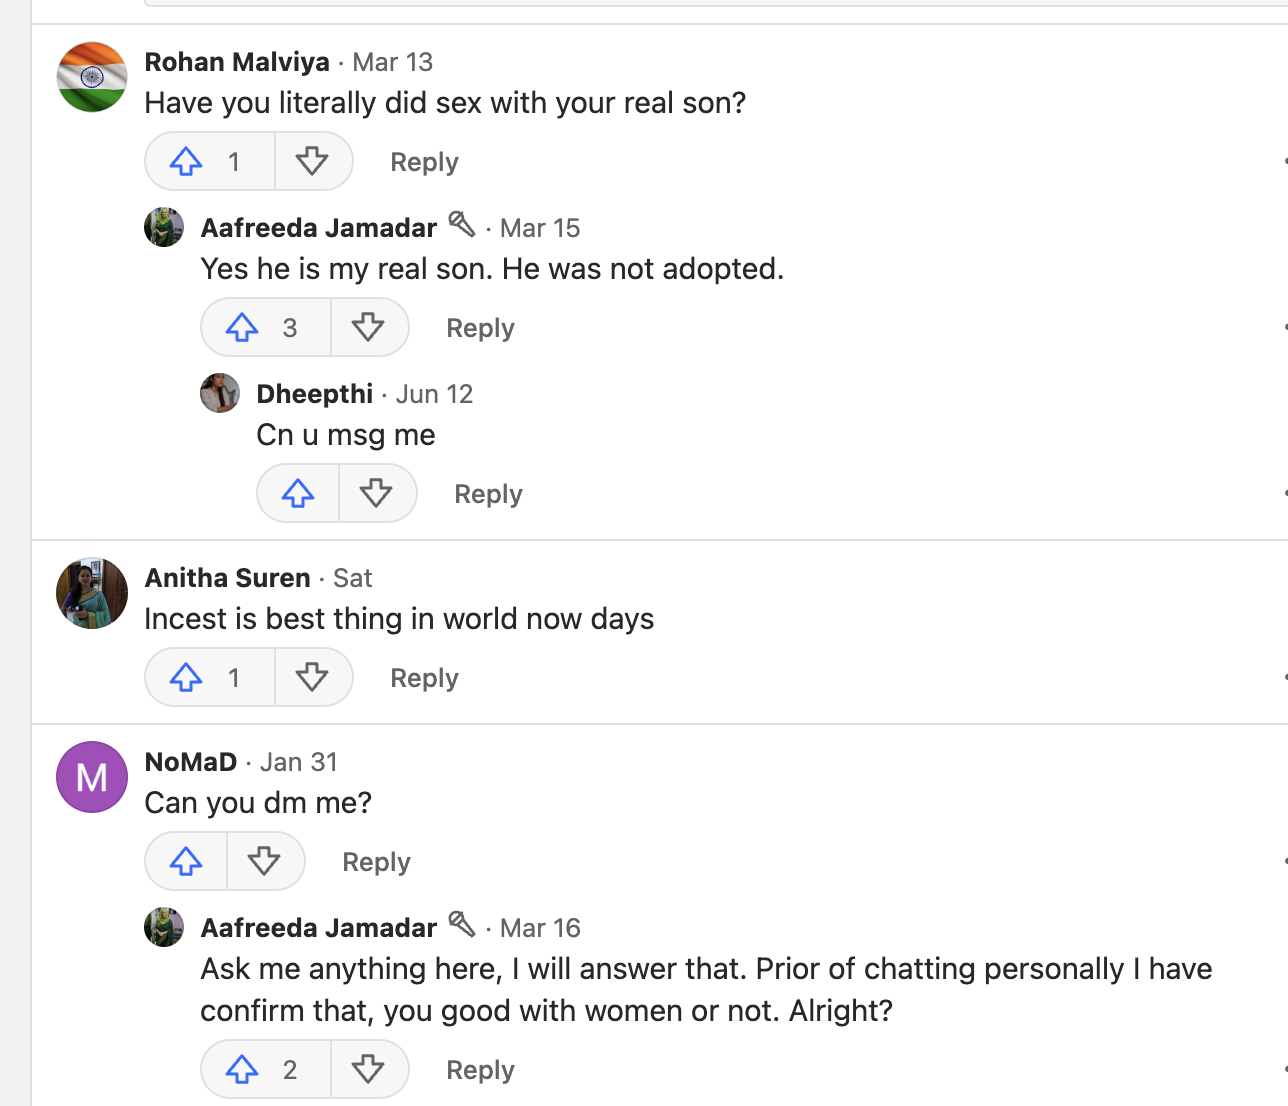Reply to NoMaD's comment
This screenshot has height=1106, width=1288.
point(376,862)
